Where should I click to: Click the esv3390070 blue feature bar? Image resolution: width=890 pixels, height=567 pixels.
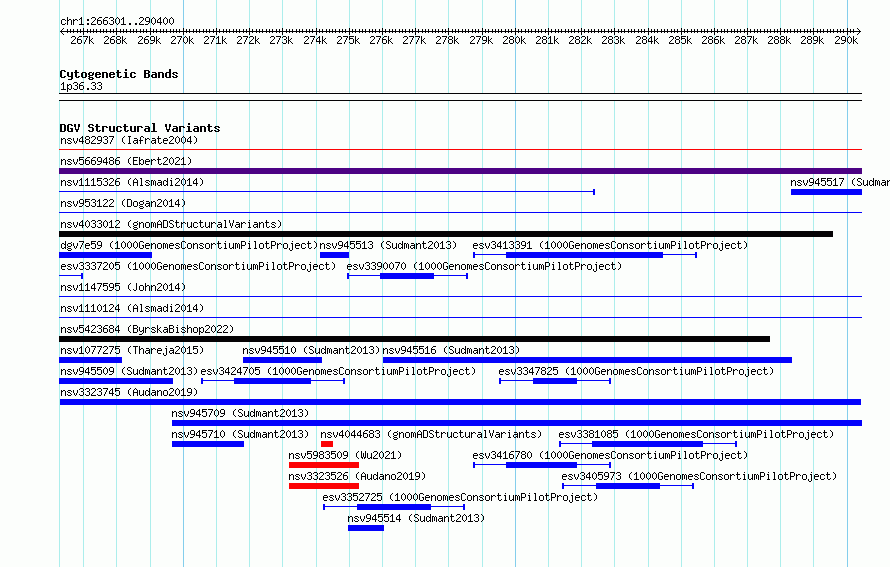pos(407,276)
